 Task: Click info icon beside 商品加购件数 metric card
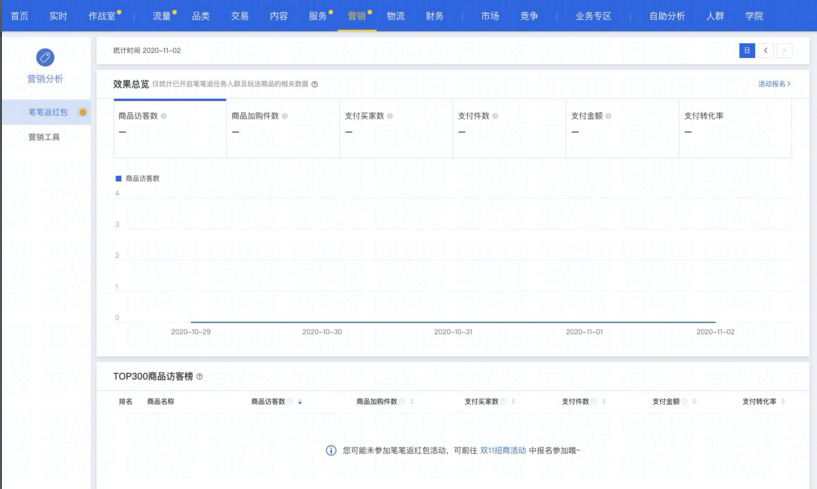284,116
